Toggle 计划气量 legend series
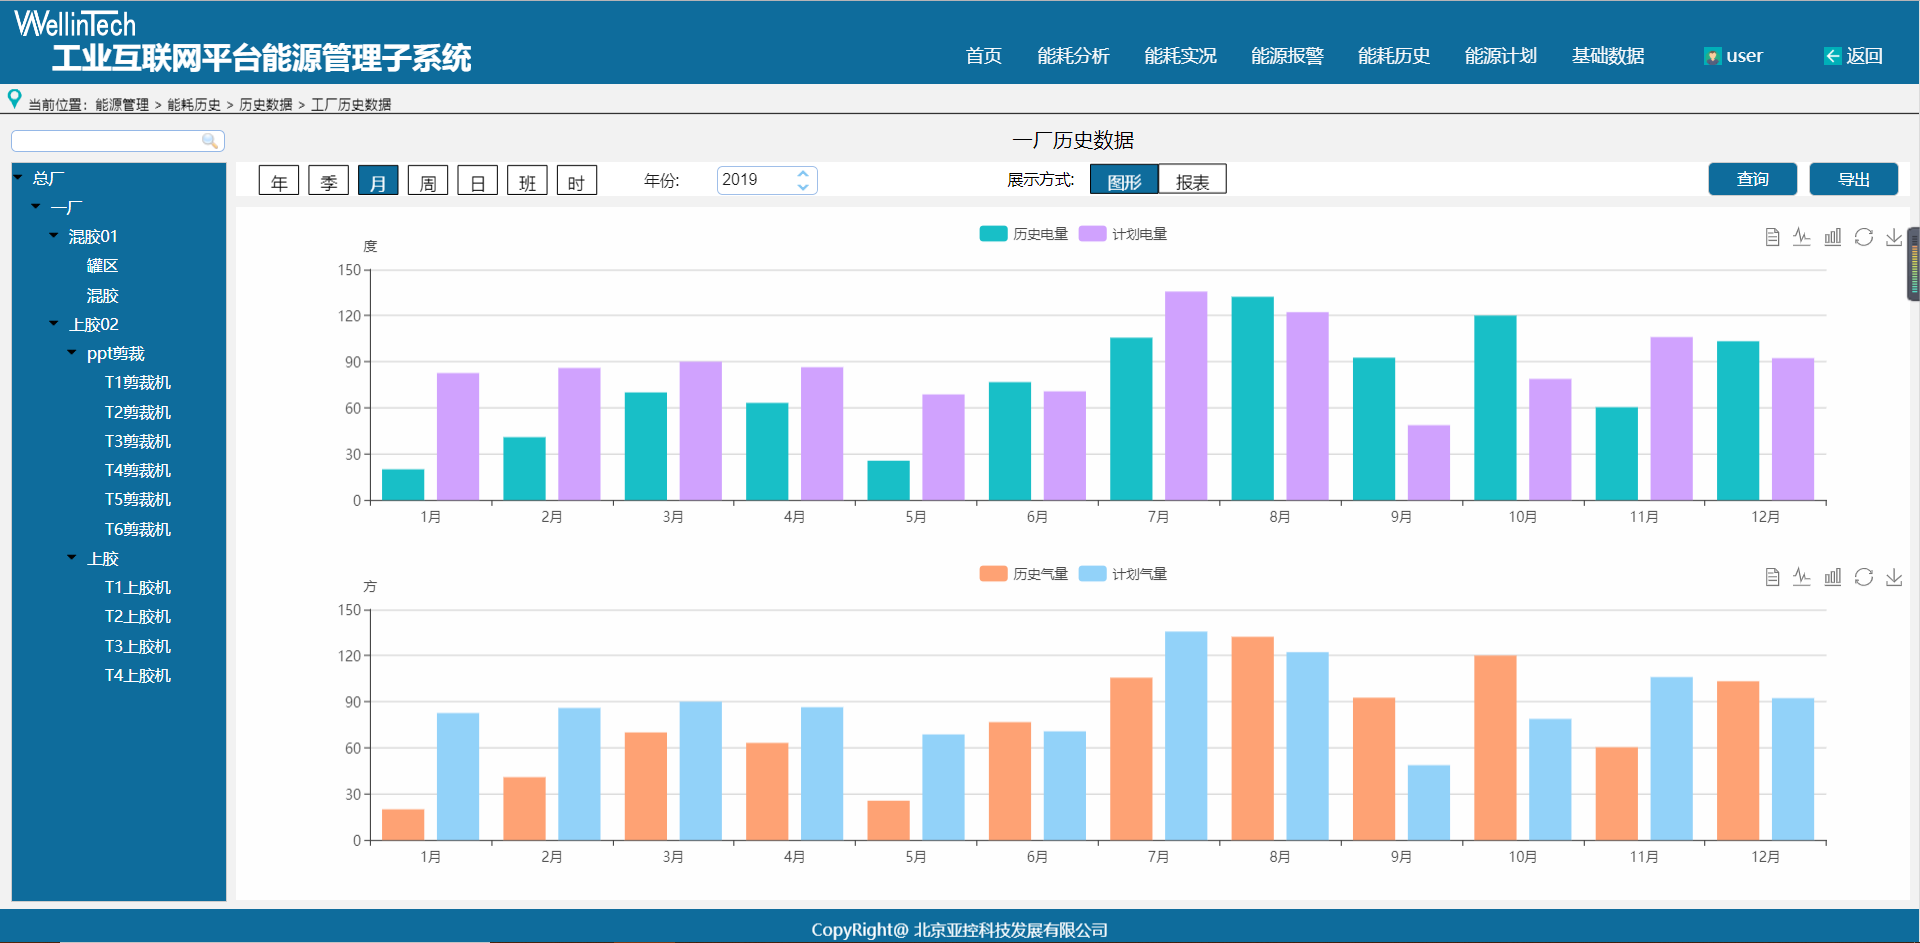Screen dimensions: 1920x943 [x=1123, y=574]
